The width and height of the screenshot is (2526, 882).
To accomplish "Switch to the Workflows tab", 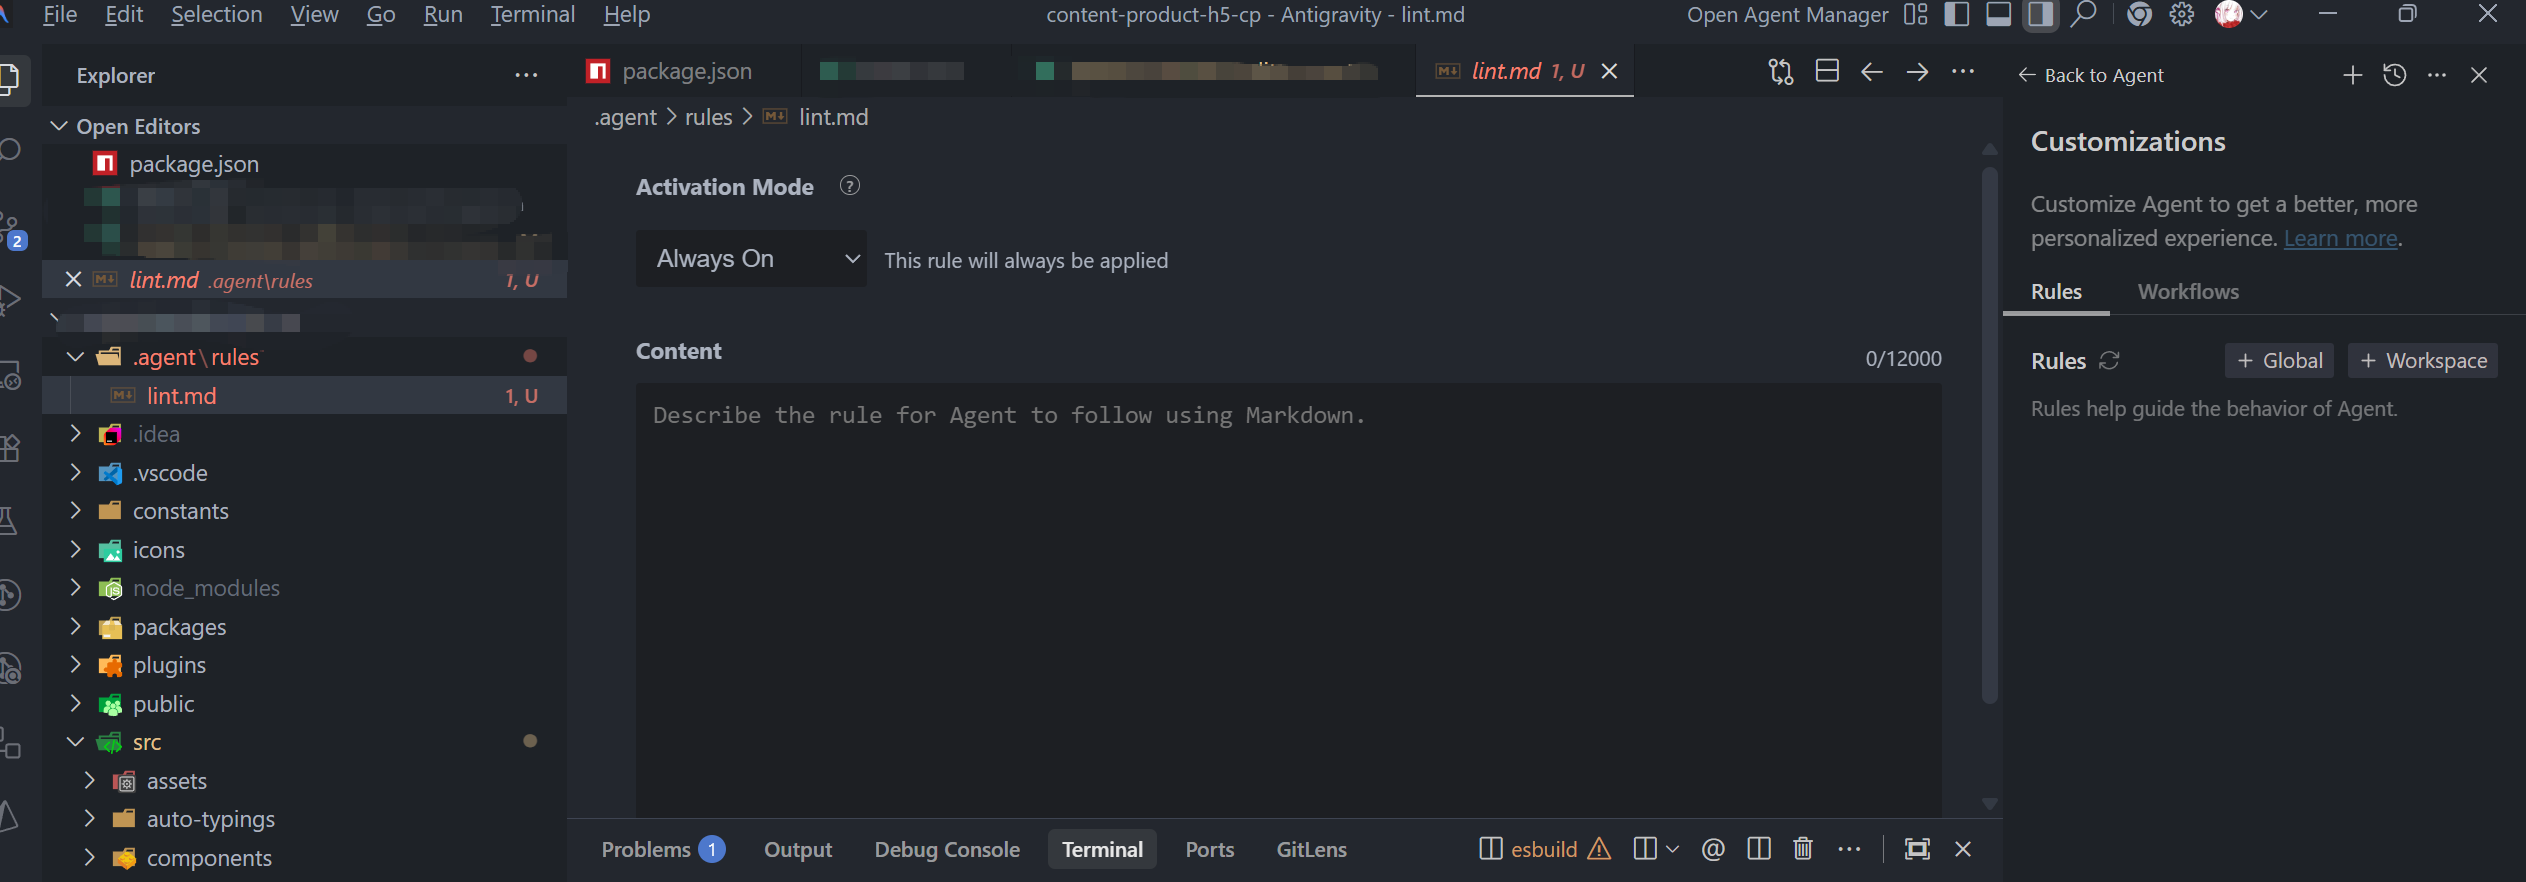I will point(2188,292).
